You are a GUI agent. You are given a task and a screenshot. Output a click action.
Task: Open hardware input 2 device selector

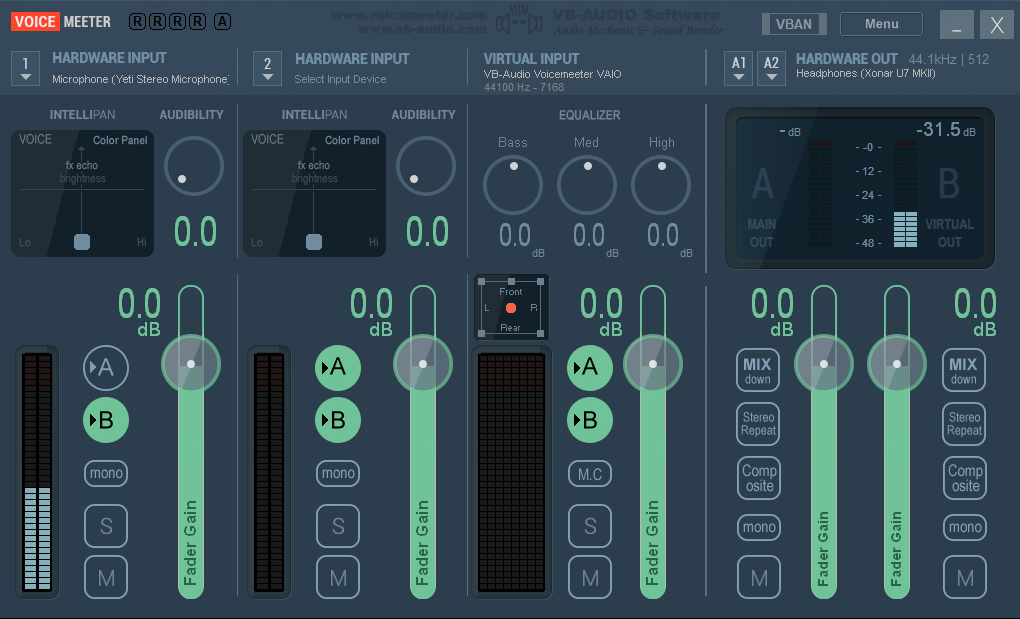(267, 68)
